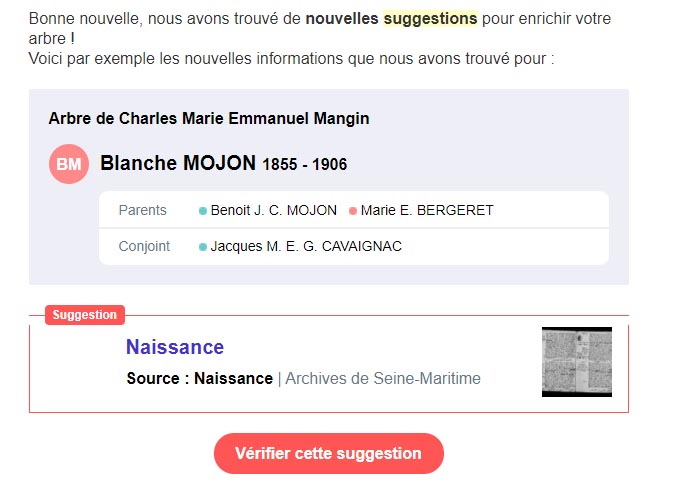This screenshot has width=687, height=490.
Task: Click the Vérifier cette suggestion button
Action: tap(329, 453)
